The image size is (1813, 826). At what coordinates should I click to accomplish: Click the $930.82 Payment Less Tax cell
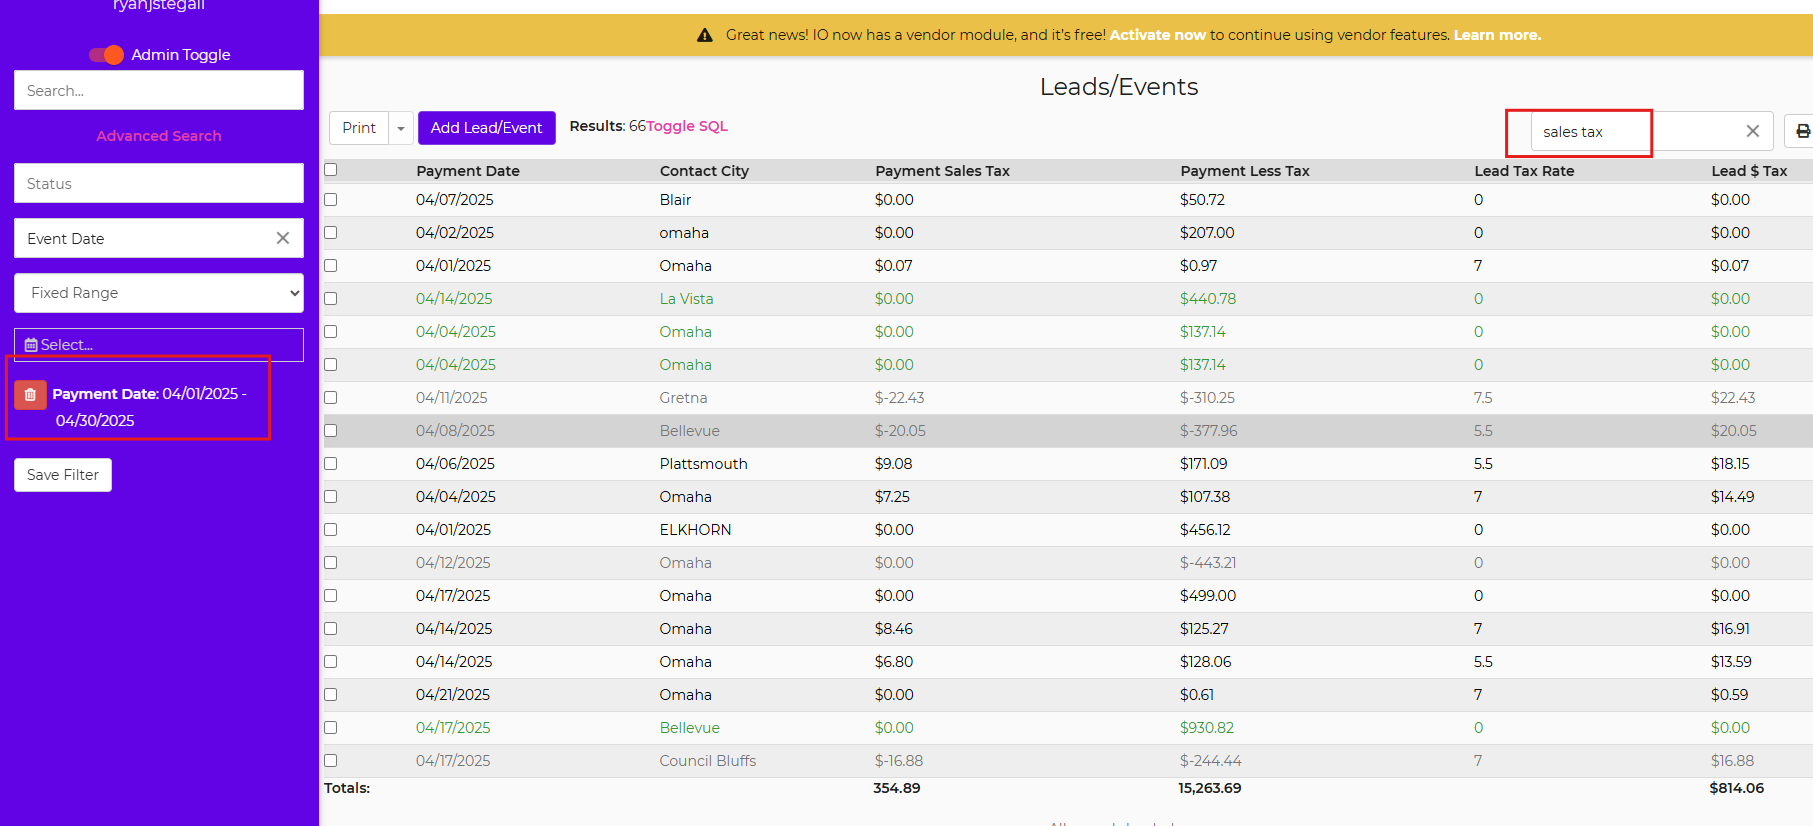pyautogui.click(x=1207, y=728)
